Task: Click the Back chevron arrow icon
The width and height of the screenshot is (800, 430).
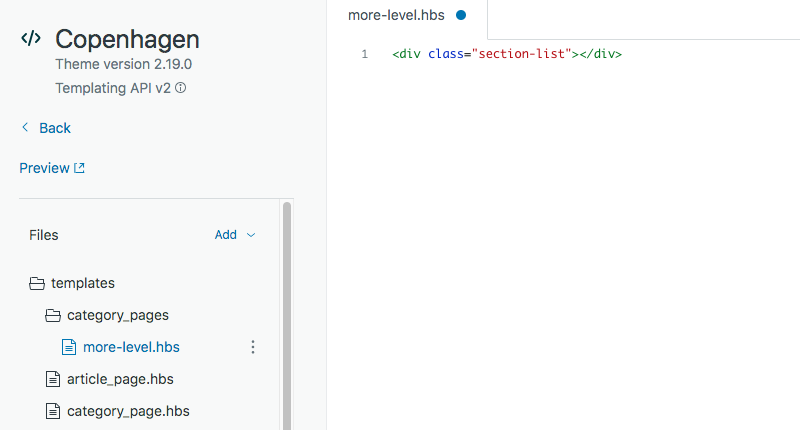Action: pos(25,128)
